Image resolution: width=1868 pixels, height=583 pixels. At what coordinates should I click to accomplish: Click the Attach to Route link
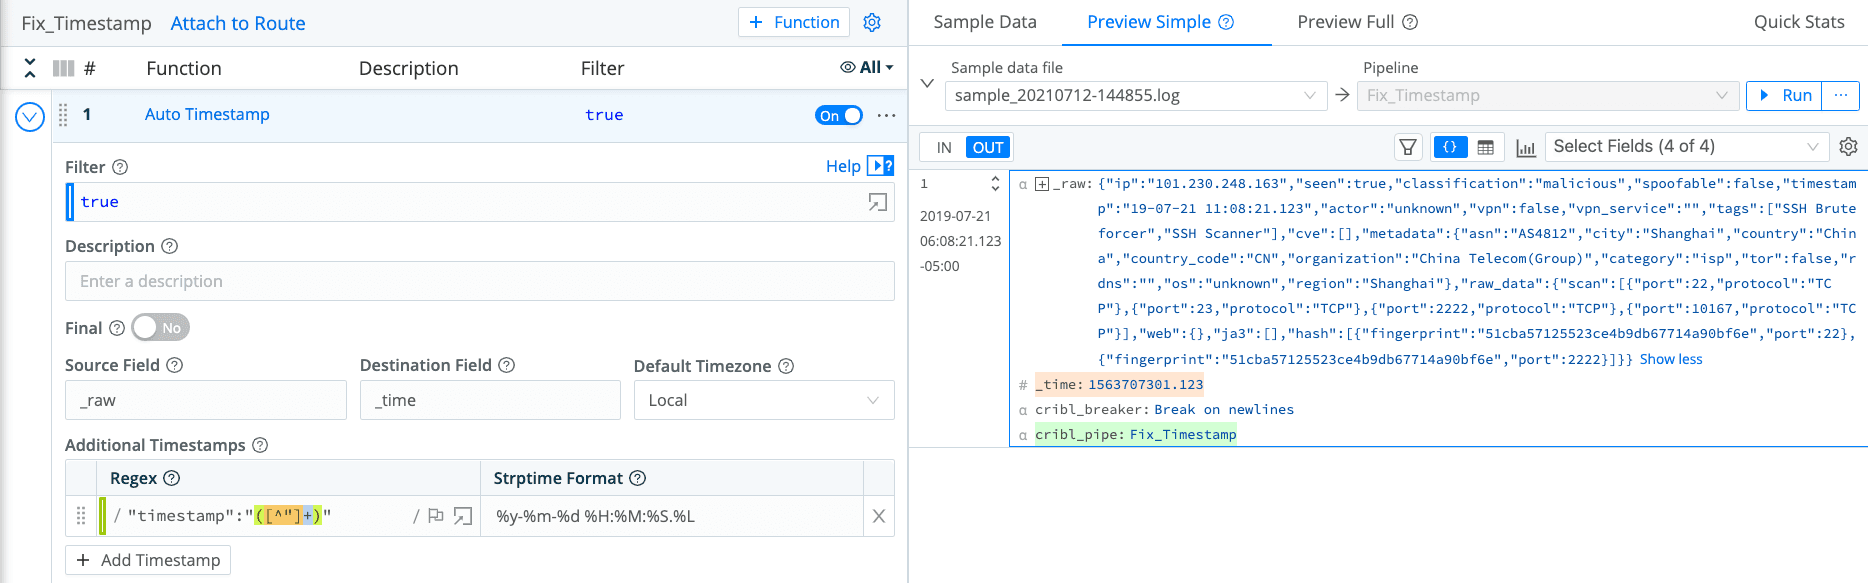coord(238,23)
